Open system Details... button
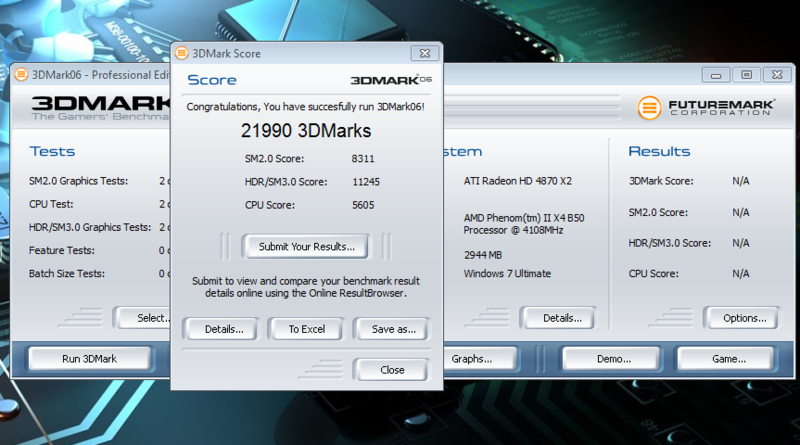Image resolution: width=800 pixels, height=445 pixels. coord(562,318)
